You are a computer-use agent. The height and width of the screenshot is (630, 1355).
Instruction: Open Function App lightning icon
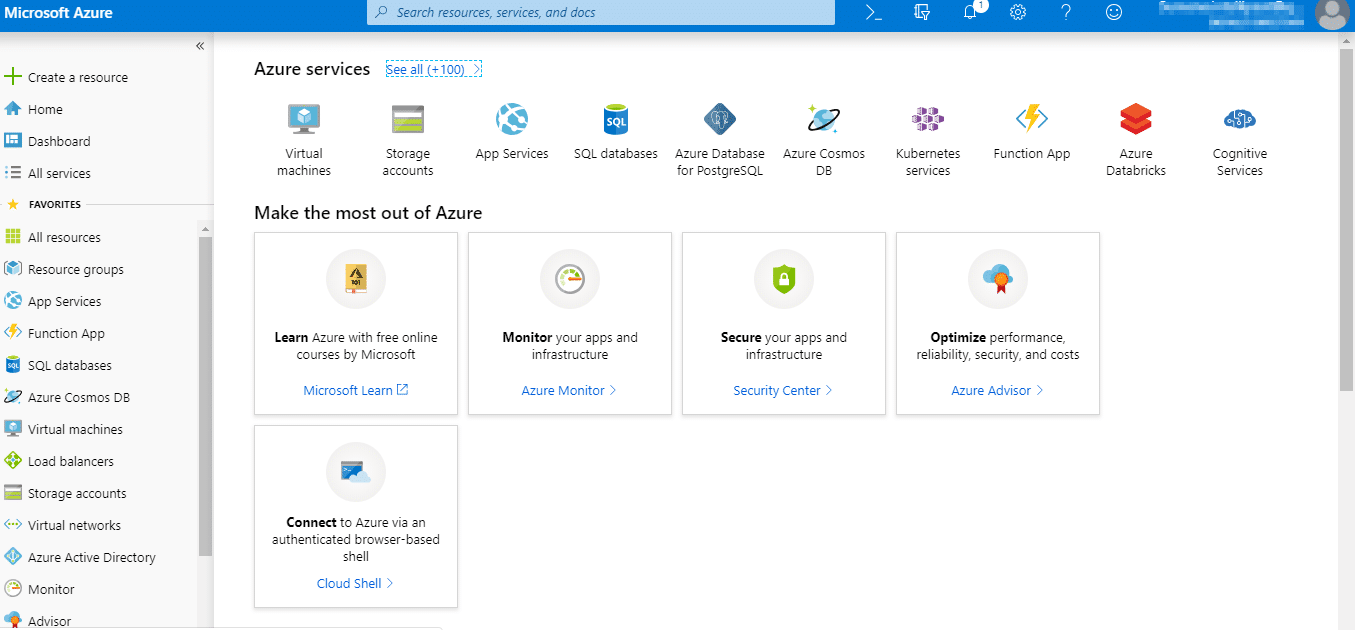click(1032, 119)
